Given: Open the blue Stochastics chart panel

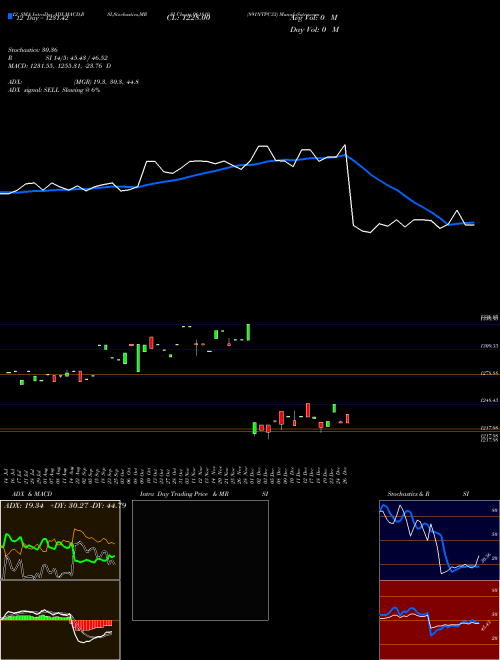Looking at the screenshot, I should (x=439, y=540).
